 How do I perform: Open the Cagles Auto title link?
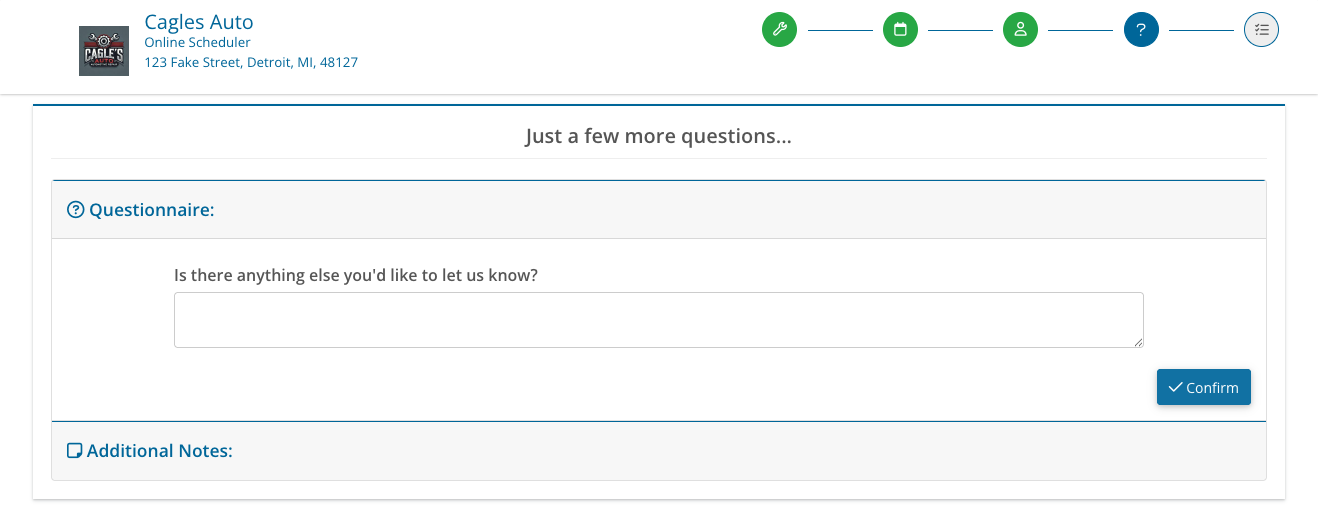click(199, 21)
